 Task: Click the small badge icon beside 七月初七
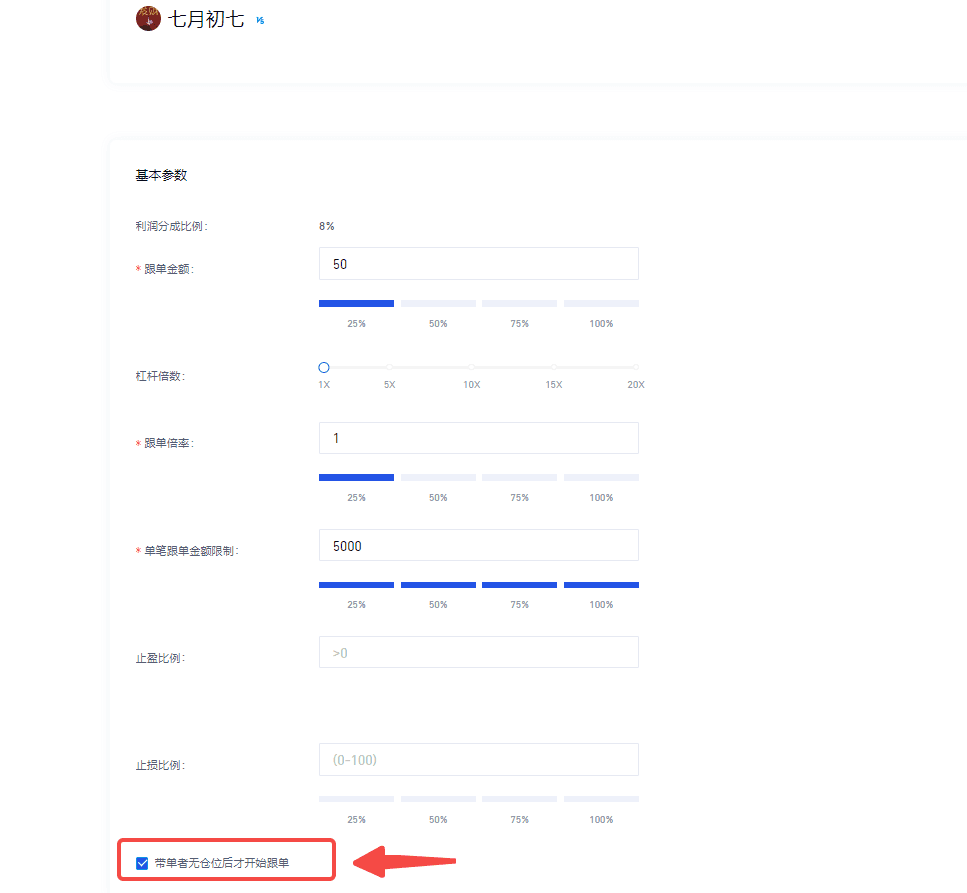coord(260,20)
